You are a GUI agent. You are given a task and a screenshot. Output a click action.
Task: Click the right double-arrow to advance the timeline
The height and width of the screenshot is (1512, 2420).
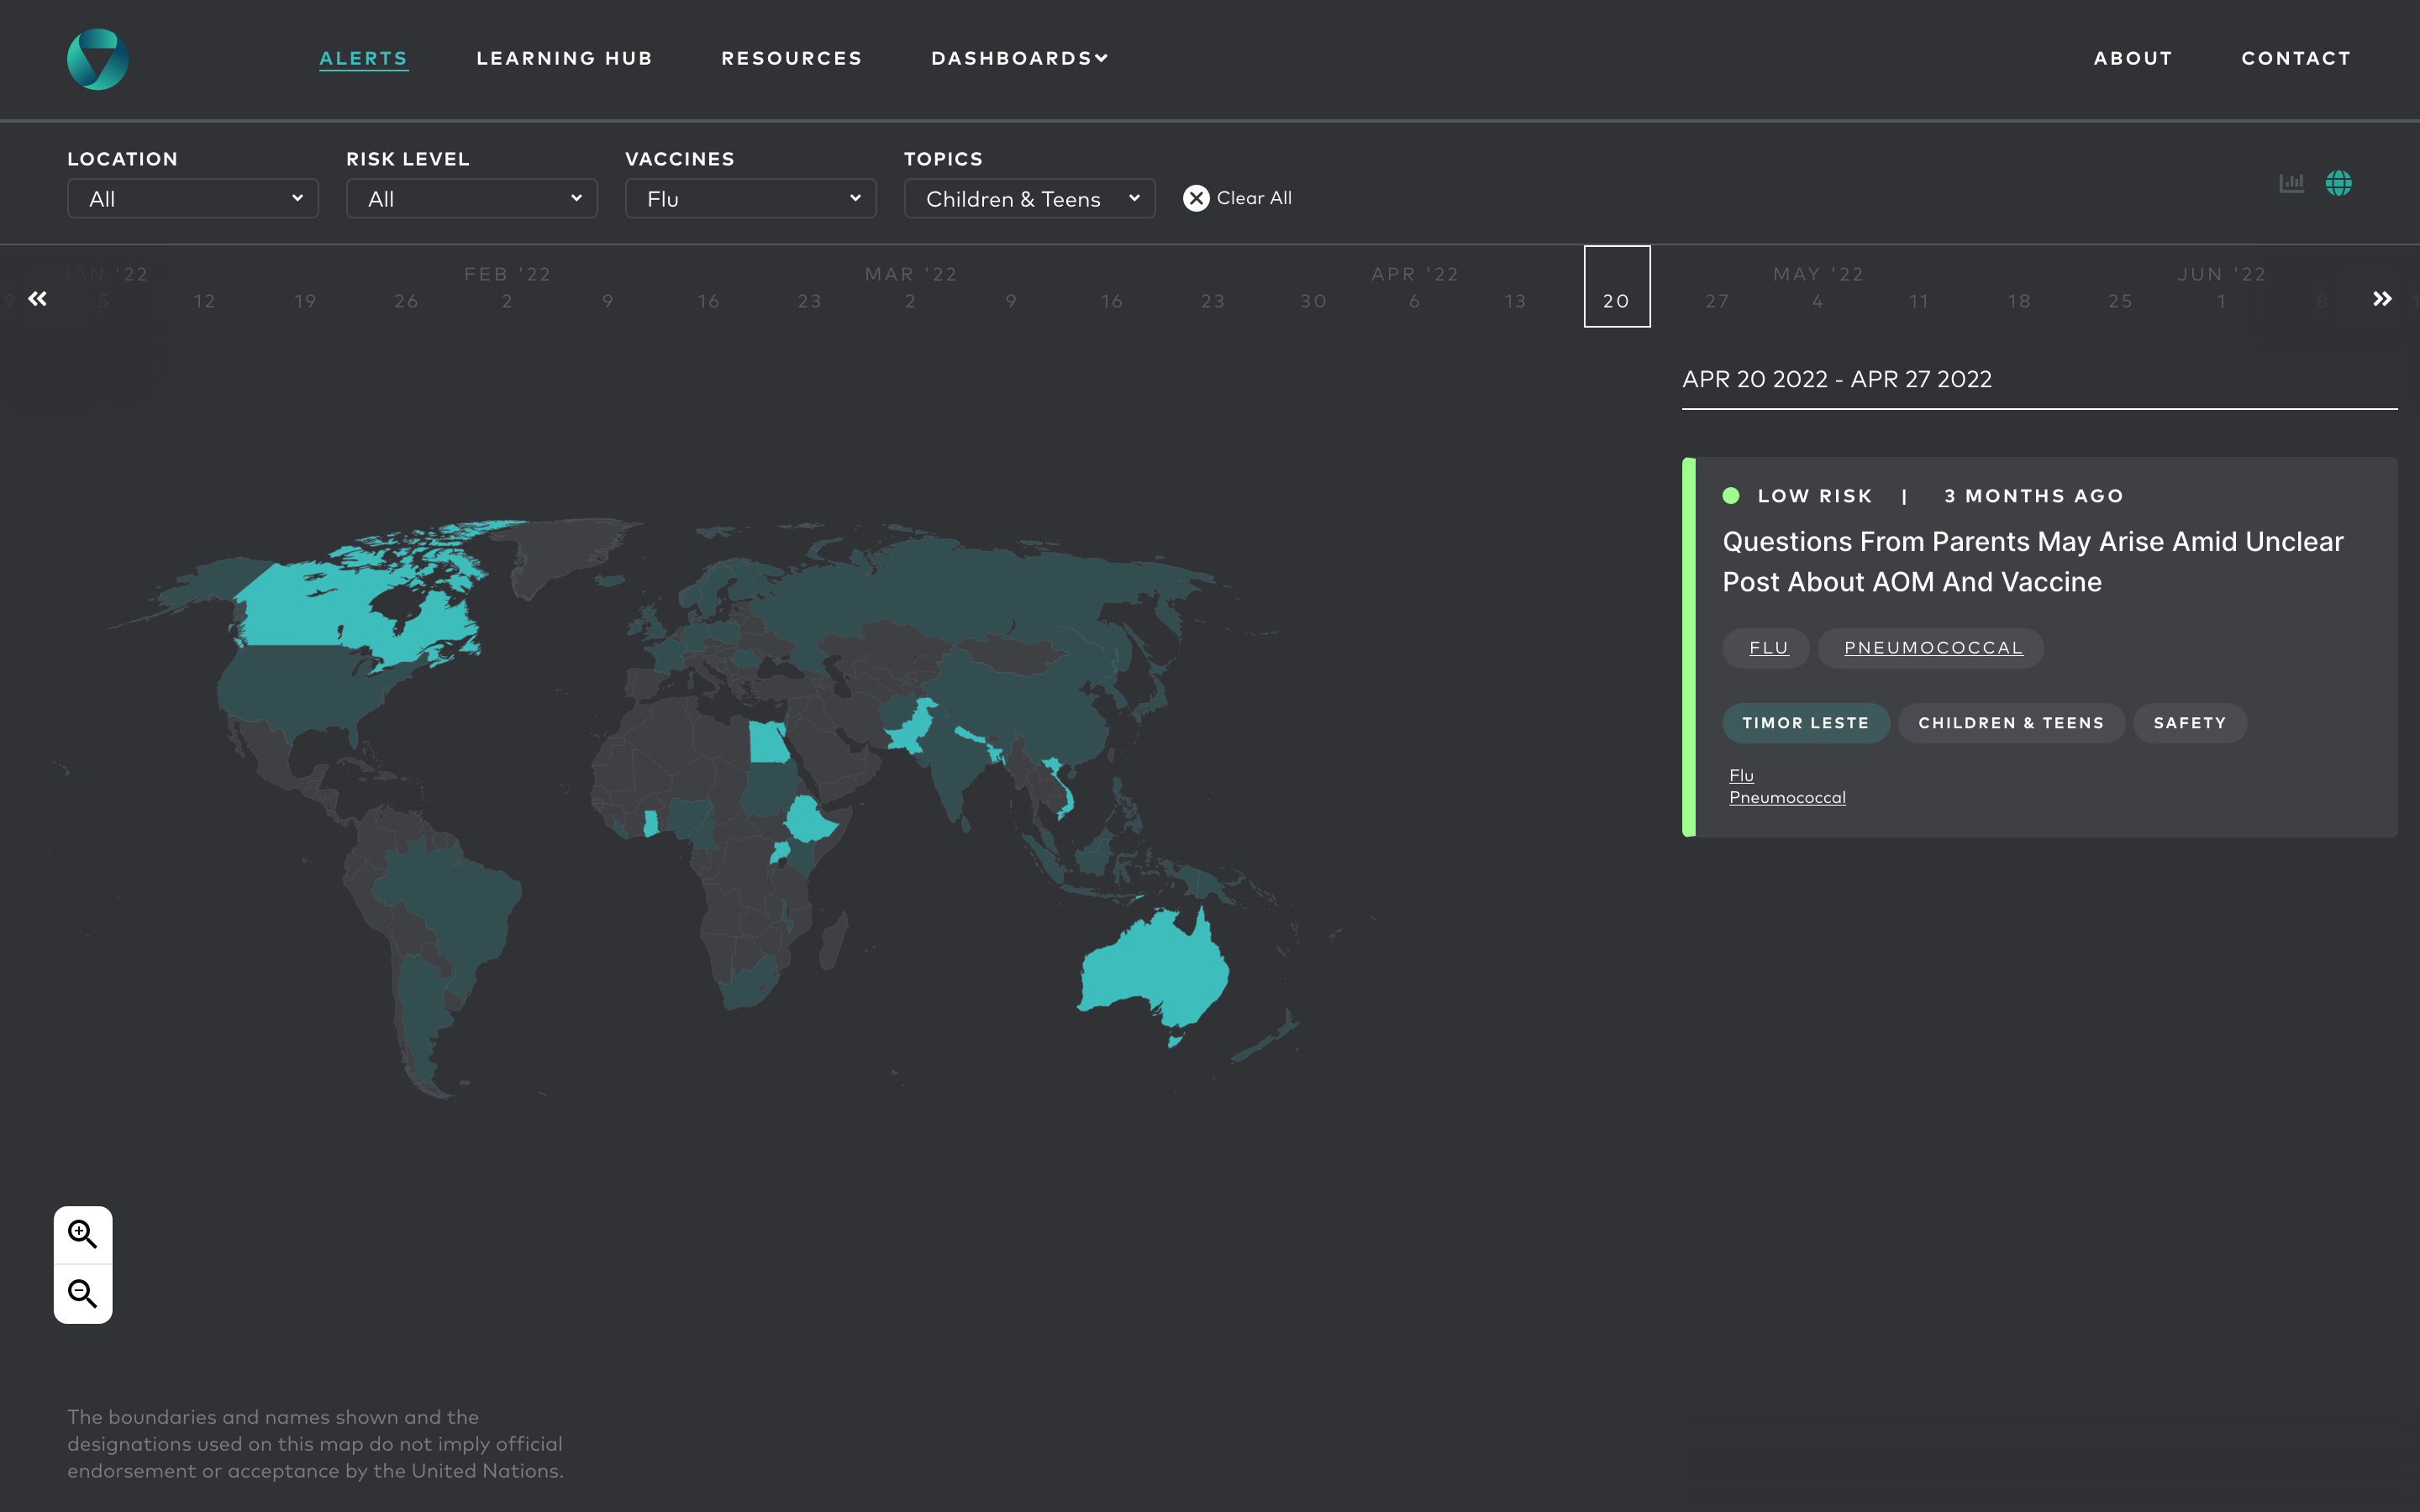click(2383, 298)
